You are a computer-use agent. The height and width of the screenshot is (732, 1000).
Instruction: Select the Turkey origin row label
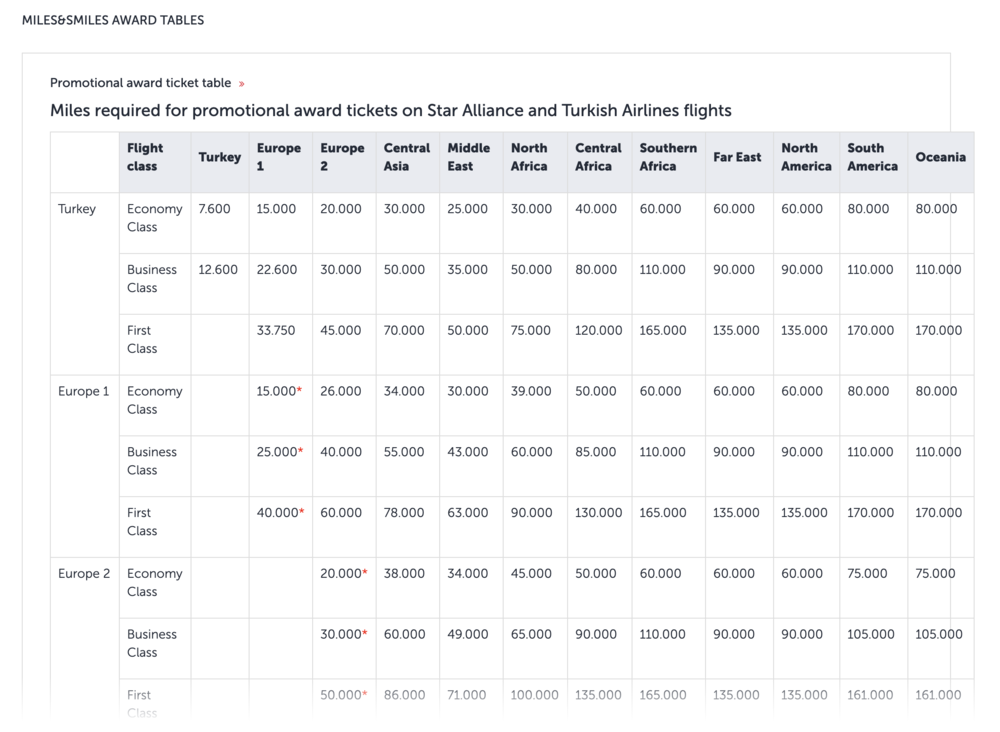(x=77, y=209)
